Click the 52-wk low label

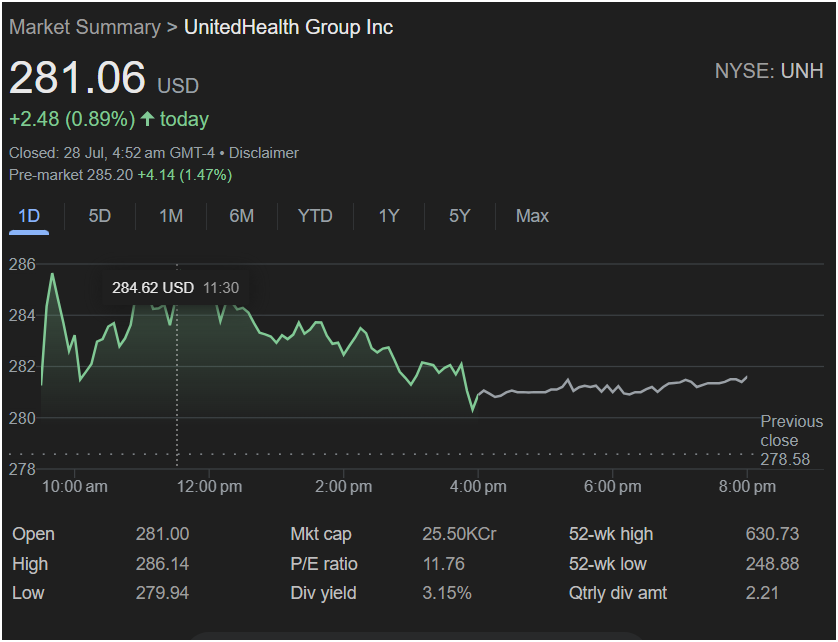pos(608,564)
